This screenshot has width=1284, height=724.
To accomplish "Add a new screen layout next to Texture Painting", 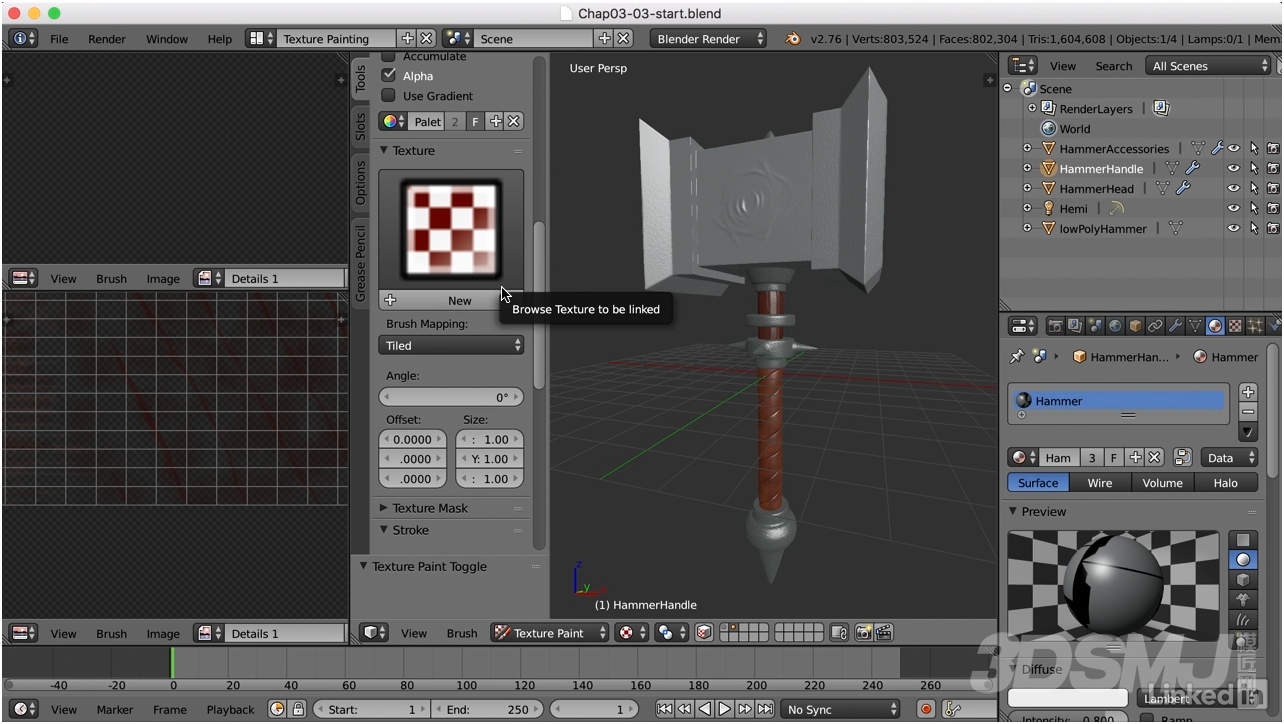I will pos(407,39).
